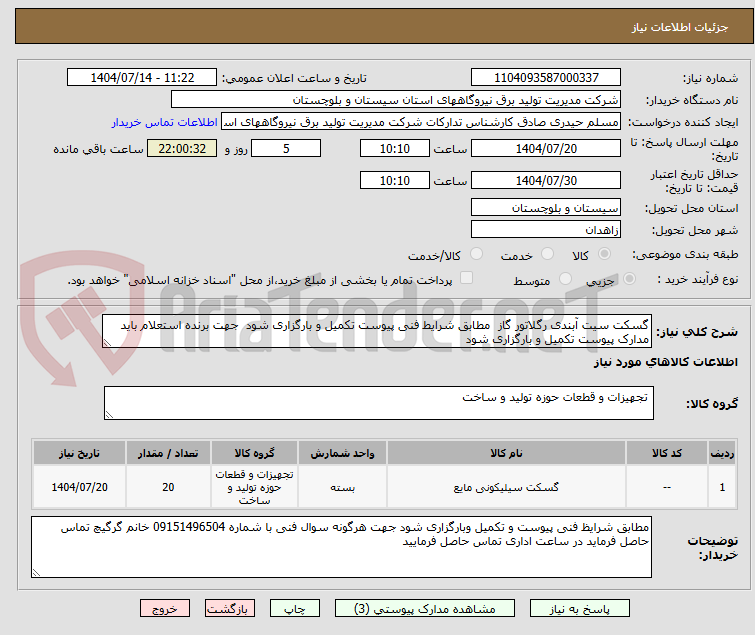Open اطلاعات تماس خریدار link
This screenshot has height=635, width=755.
pyautogui.click(x=165, y=122)
